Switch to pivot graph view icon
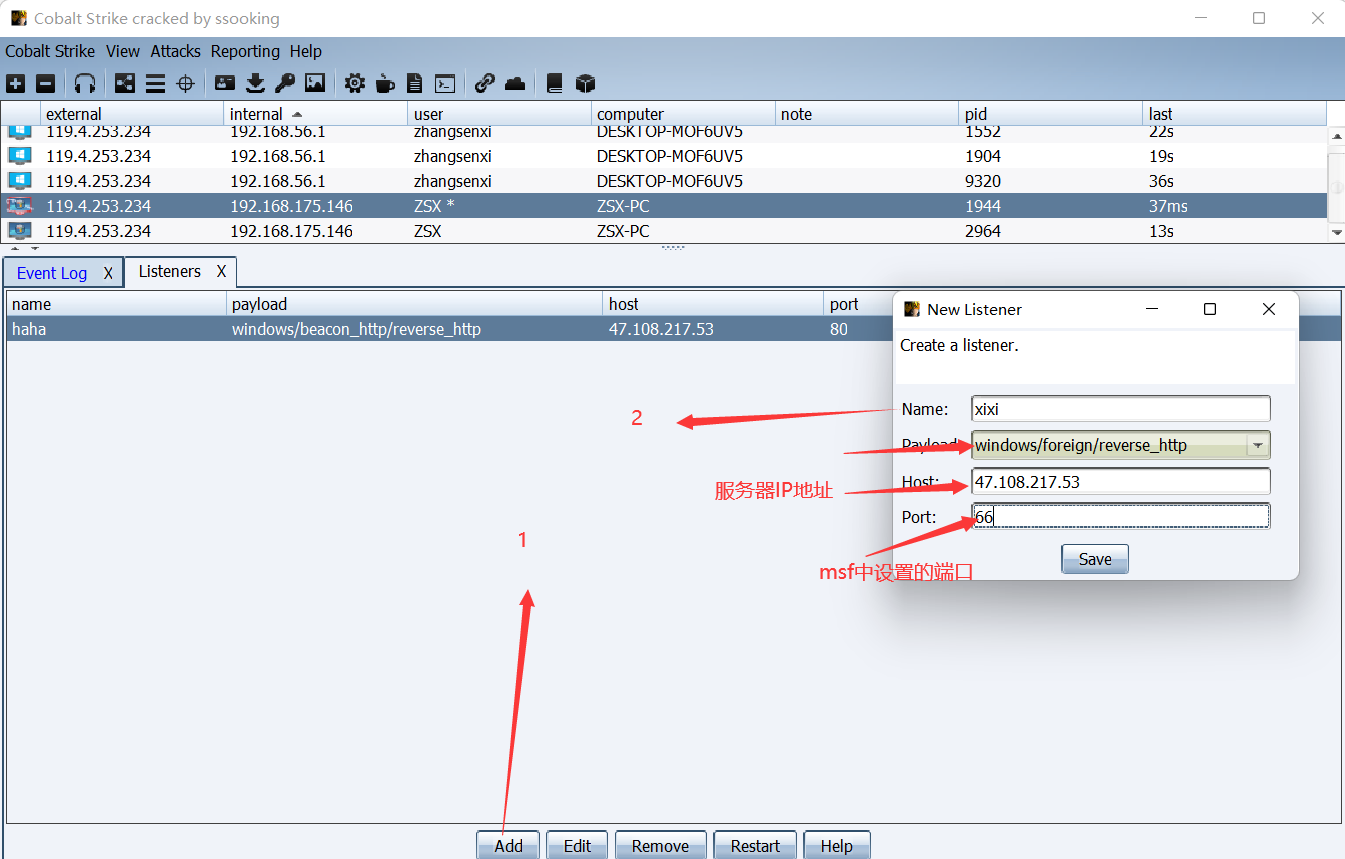The width and height of the screenshot is (1345, 859). 125,84
